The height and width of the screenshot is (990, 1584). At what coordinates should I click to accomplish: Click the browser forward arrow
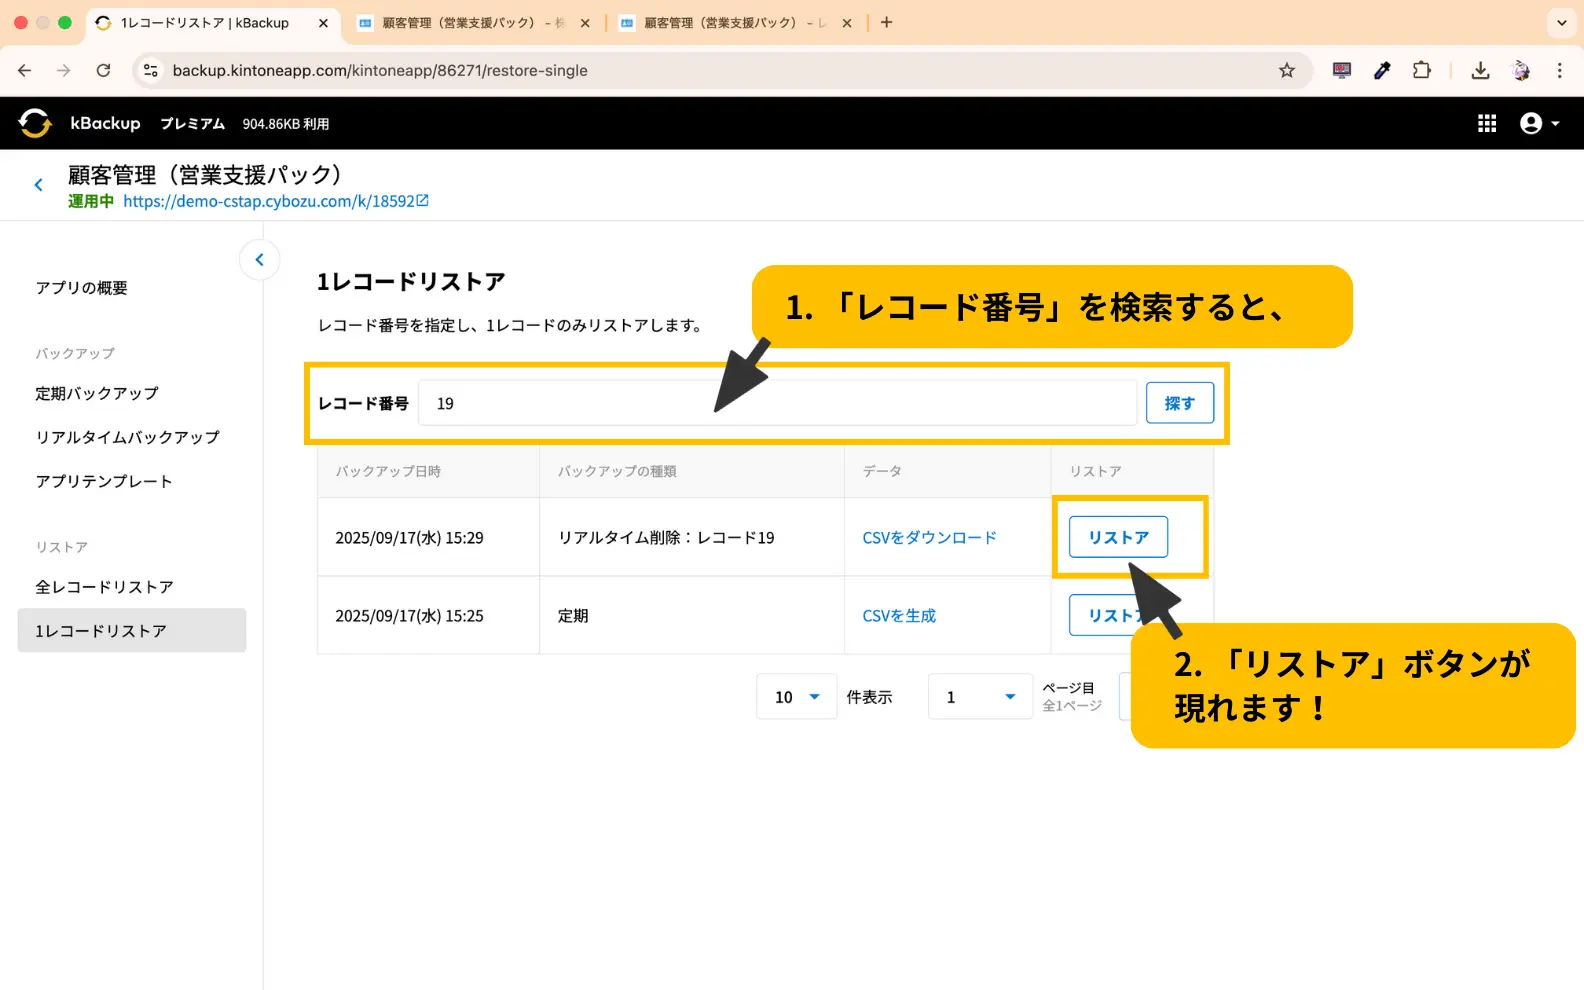[x=64, y=70]
